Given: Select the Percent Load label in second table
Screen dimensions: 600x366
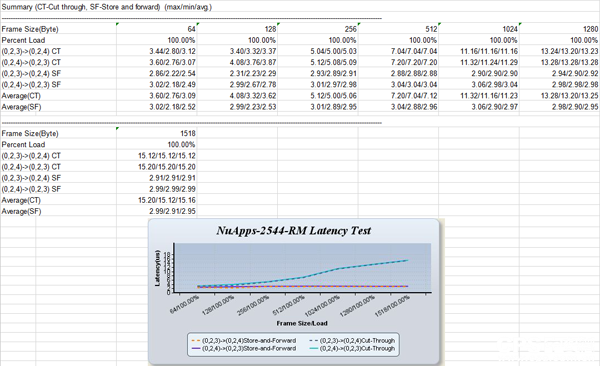Looking at the screenshot, I should 23,145.
